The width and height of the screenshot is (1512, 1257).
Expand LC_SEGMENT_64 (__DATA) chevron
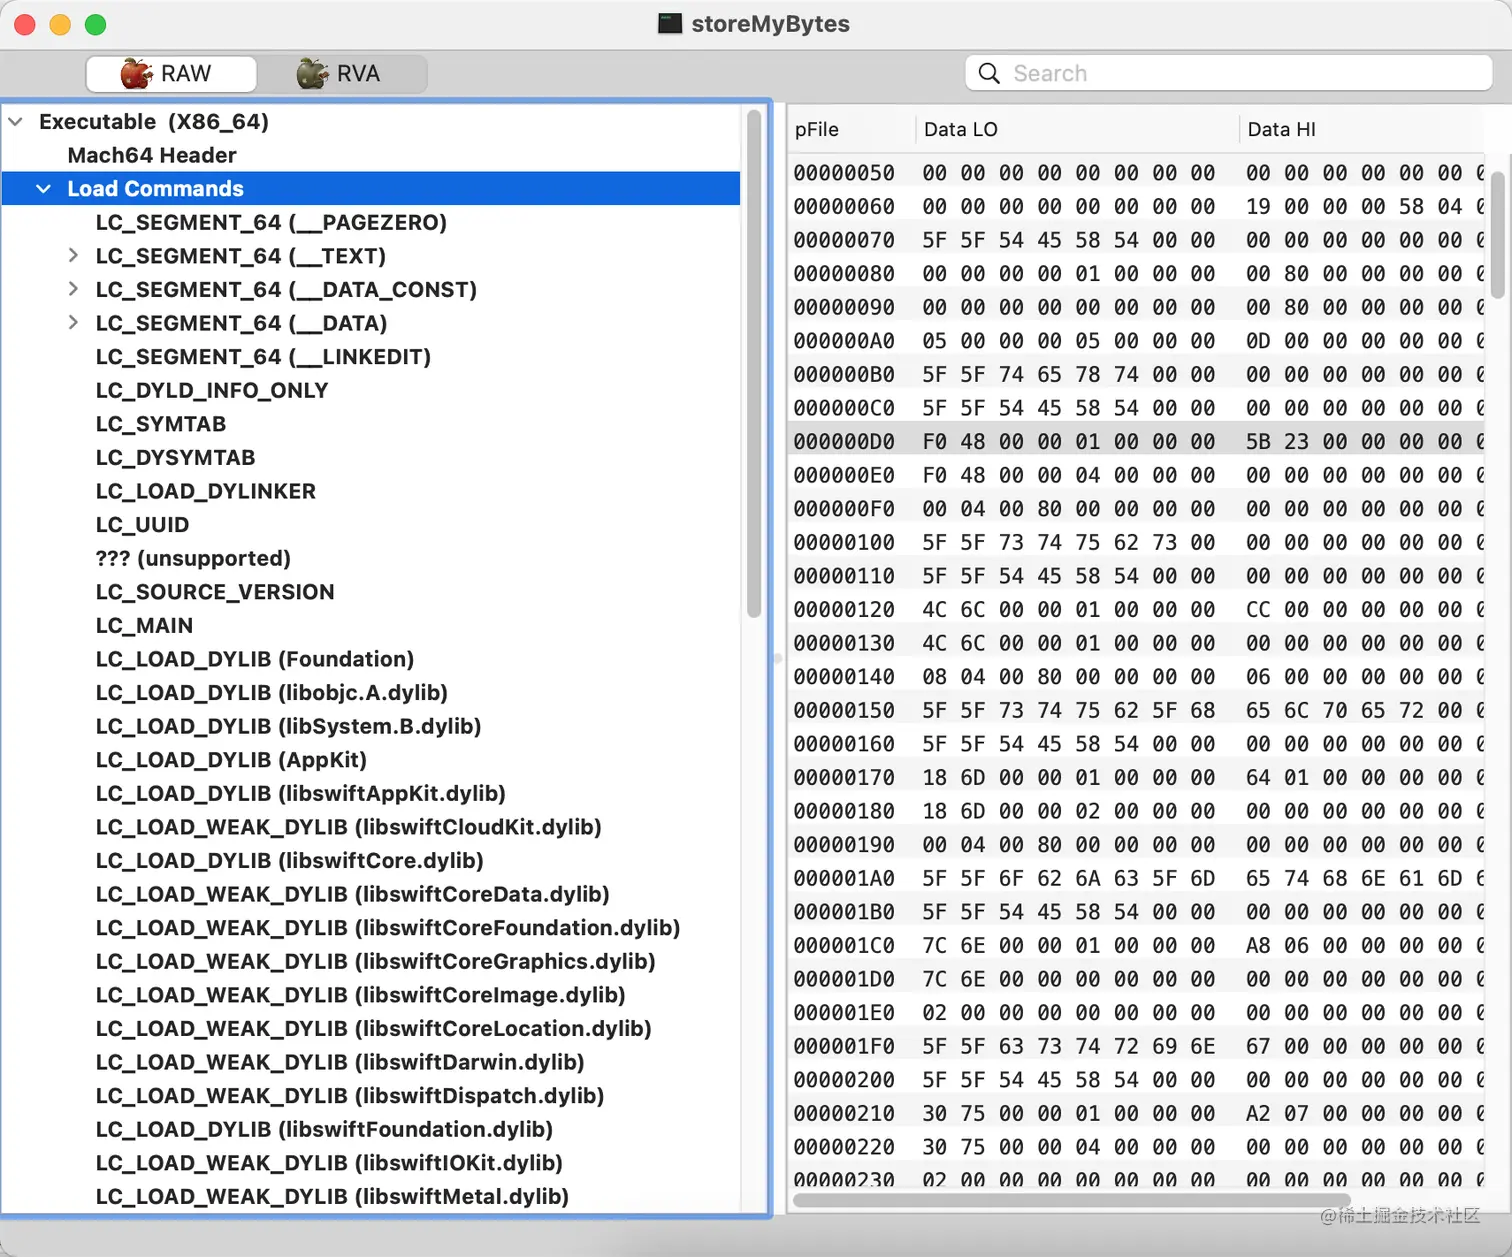(73, 323)
